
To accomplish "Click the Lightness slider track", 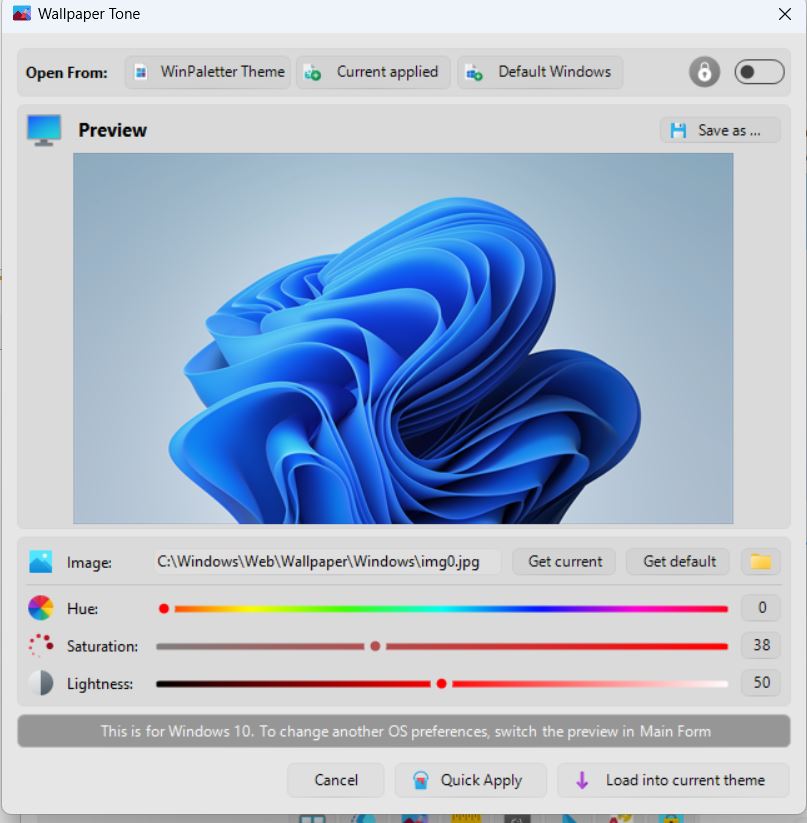I will (x=442, y=684).
